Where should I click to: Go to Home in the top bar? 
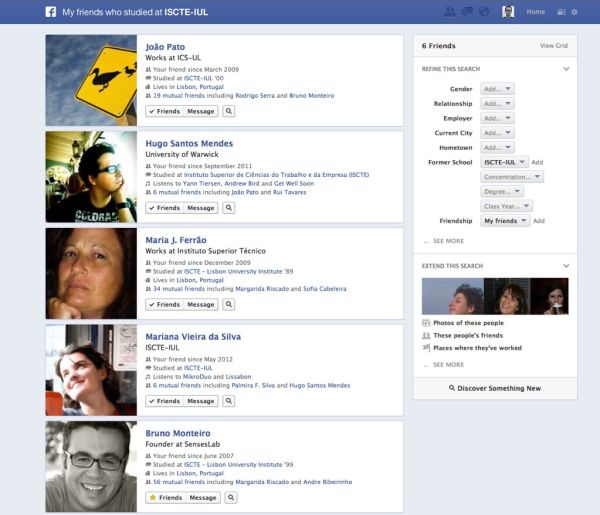(x=535, y=12)
